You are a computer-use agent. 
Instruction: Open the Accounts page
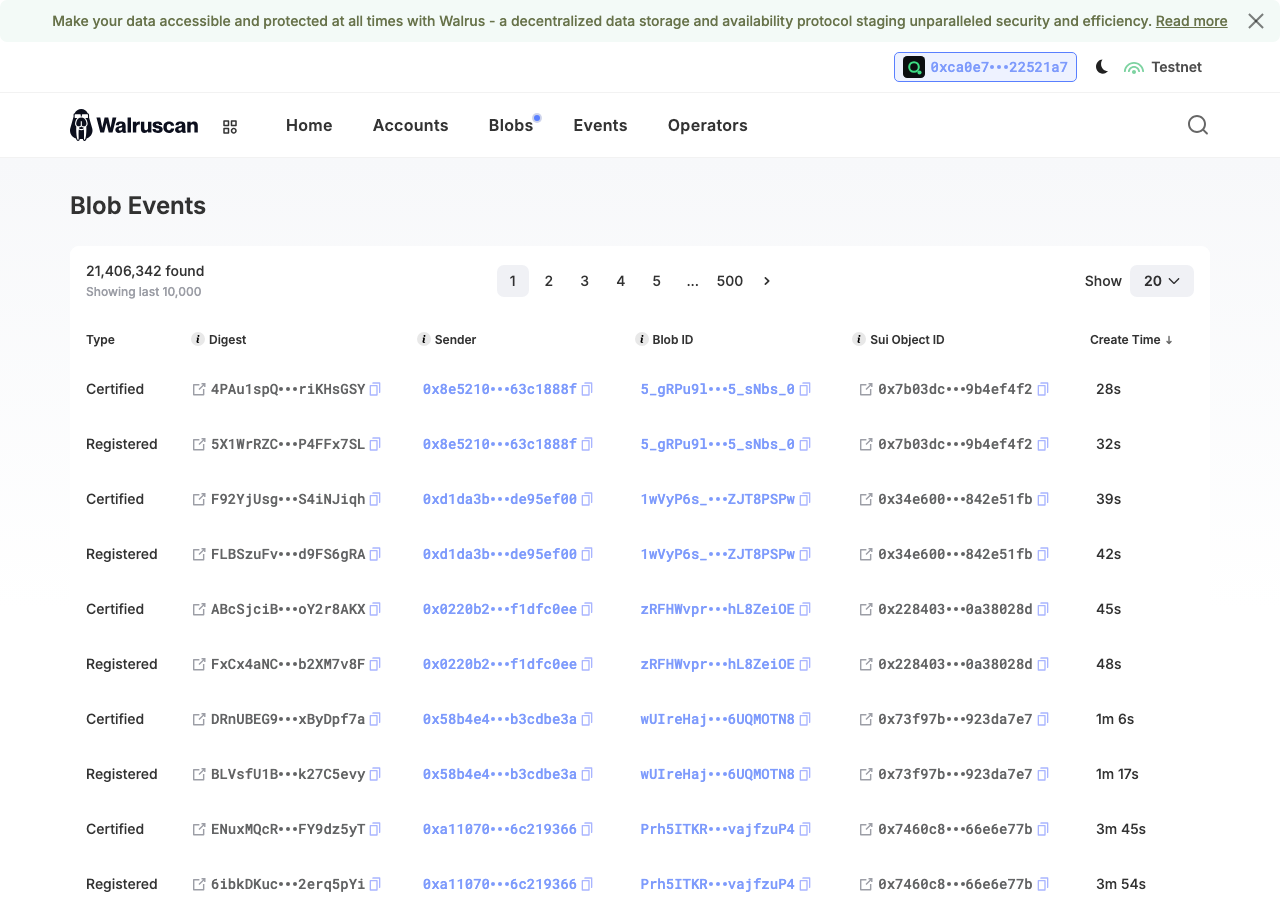[411, 125]
